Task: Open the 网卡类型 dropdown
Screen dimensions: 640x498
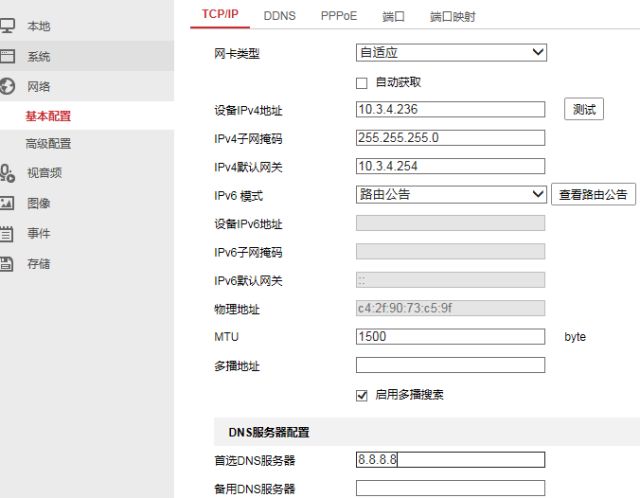Action: pyautogui.click(x=450, y=53)
